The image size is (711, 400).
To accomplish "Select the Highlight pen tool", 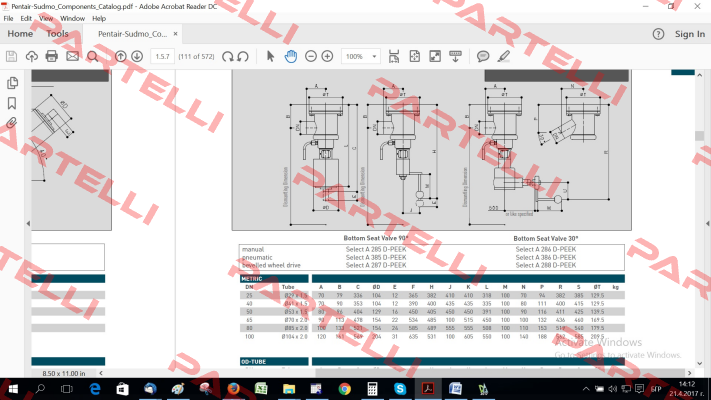I will [503, 56].
